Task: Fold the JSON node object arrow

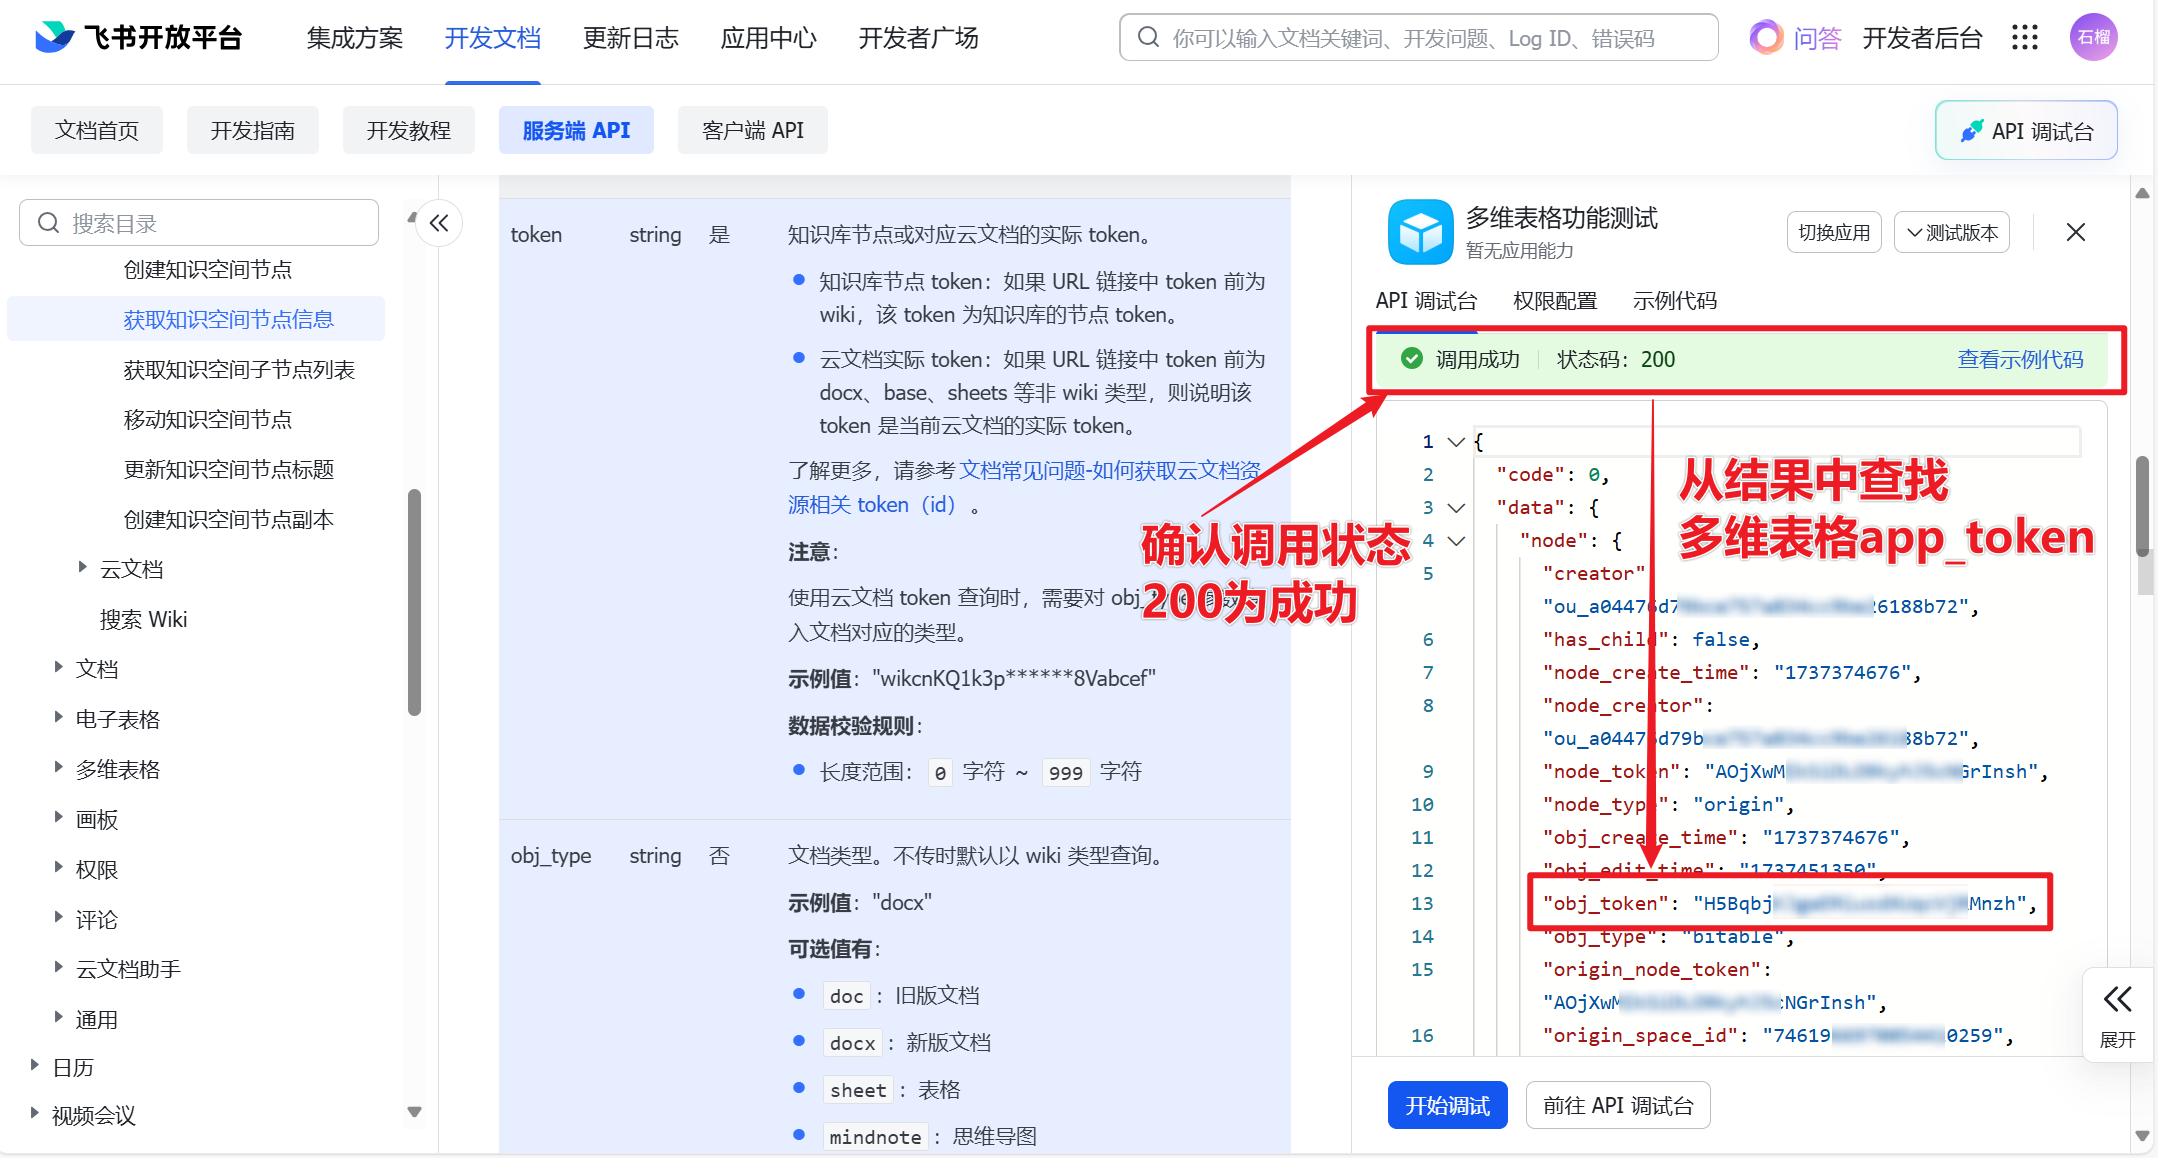Action: click(1457, 541)
